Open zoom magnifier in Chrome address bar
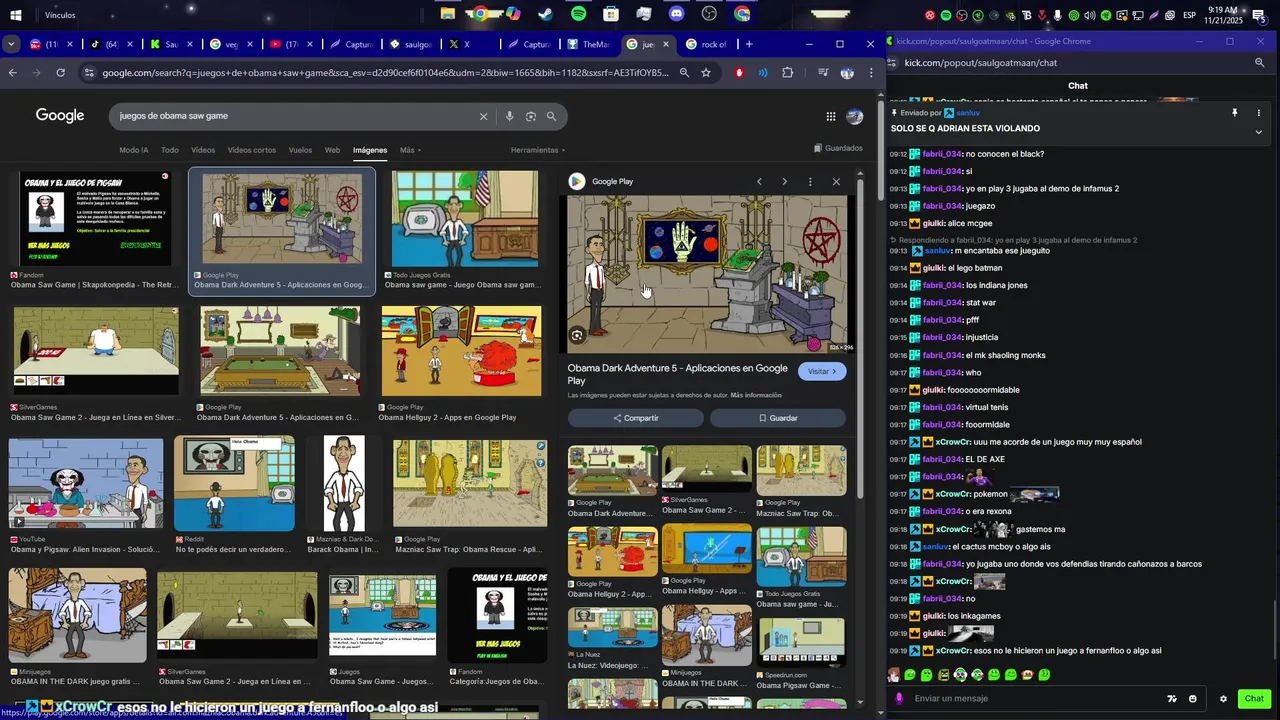Image resolution: width=1280 pixels, height=720 pixels. (x=684, y=73)
